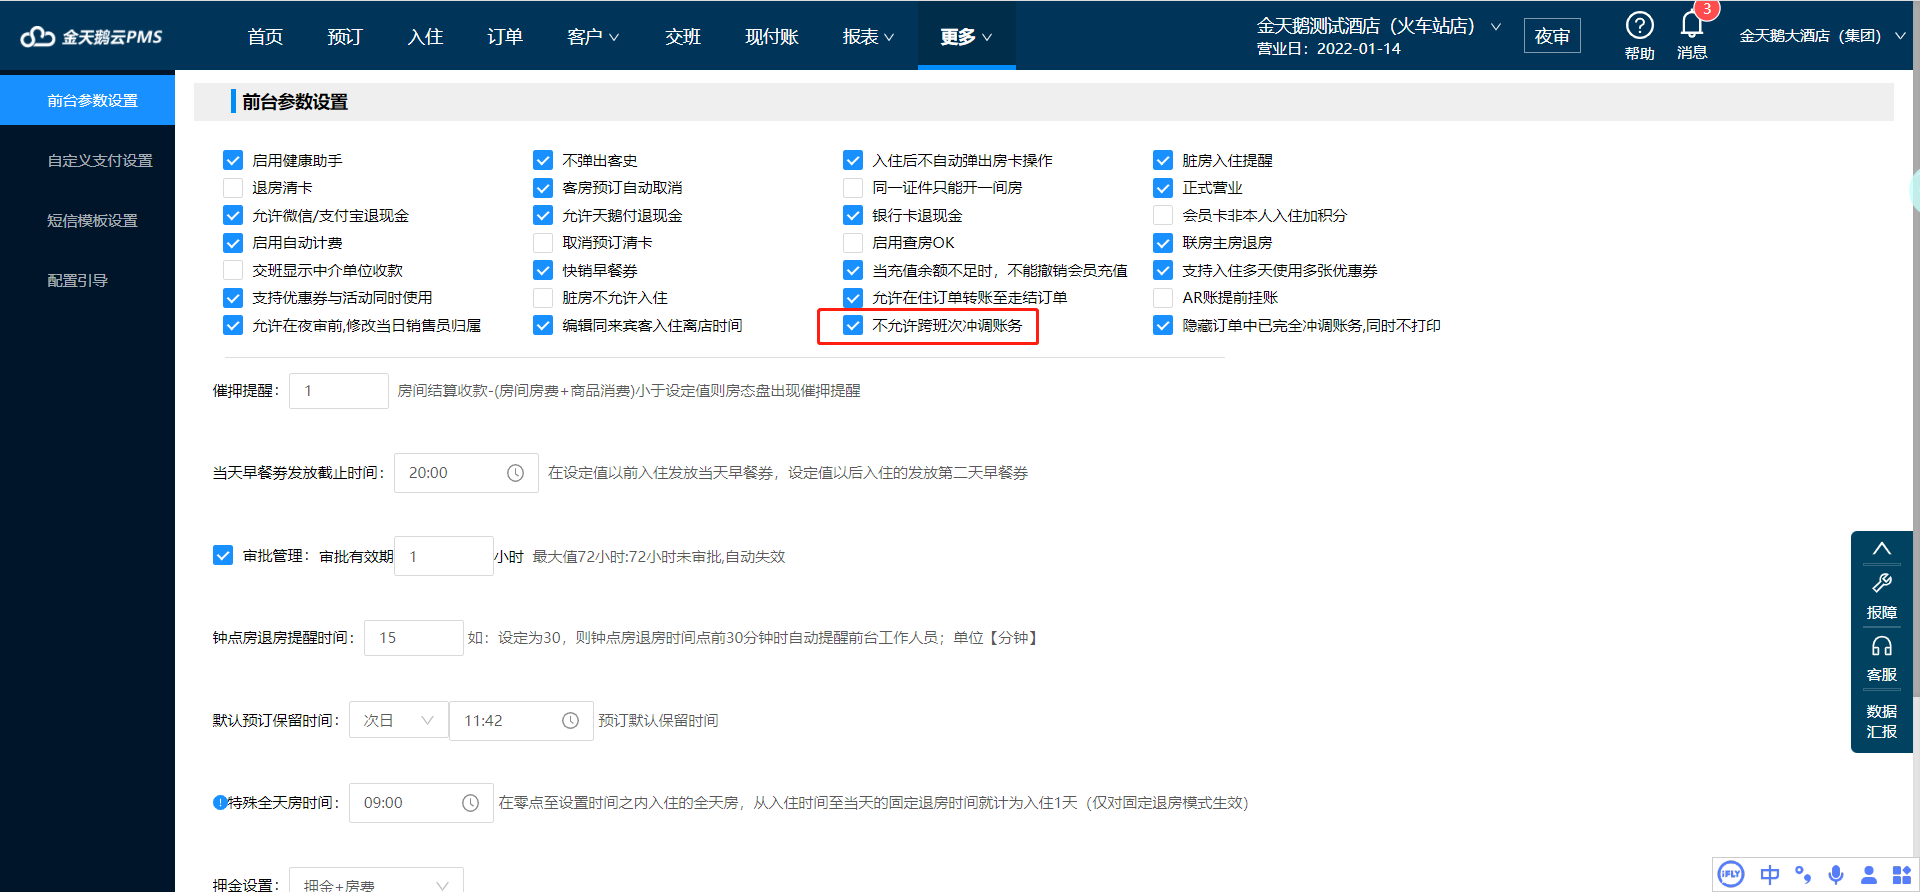
Task: Click the scroll-to-top arrow in floating panel
Action: (x=1881, y=548)
